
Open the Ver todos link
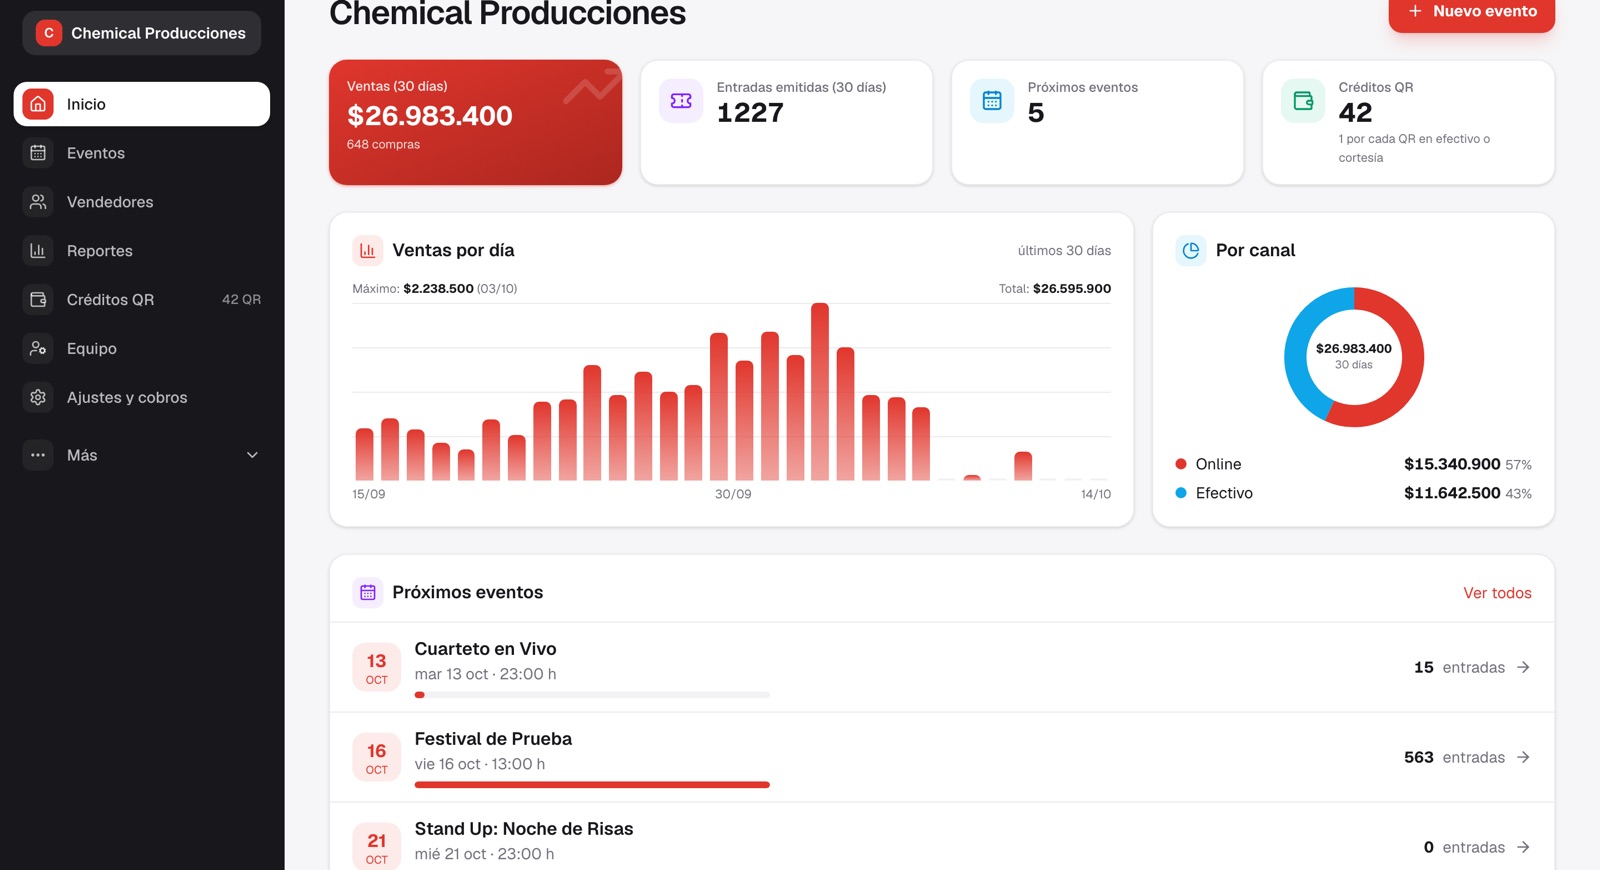pyautogui.click(x=1497, y=593)
